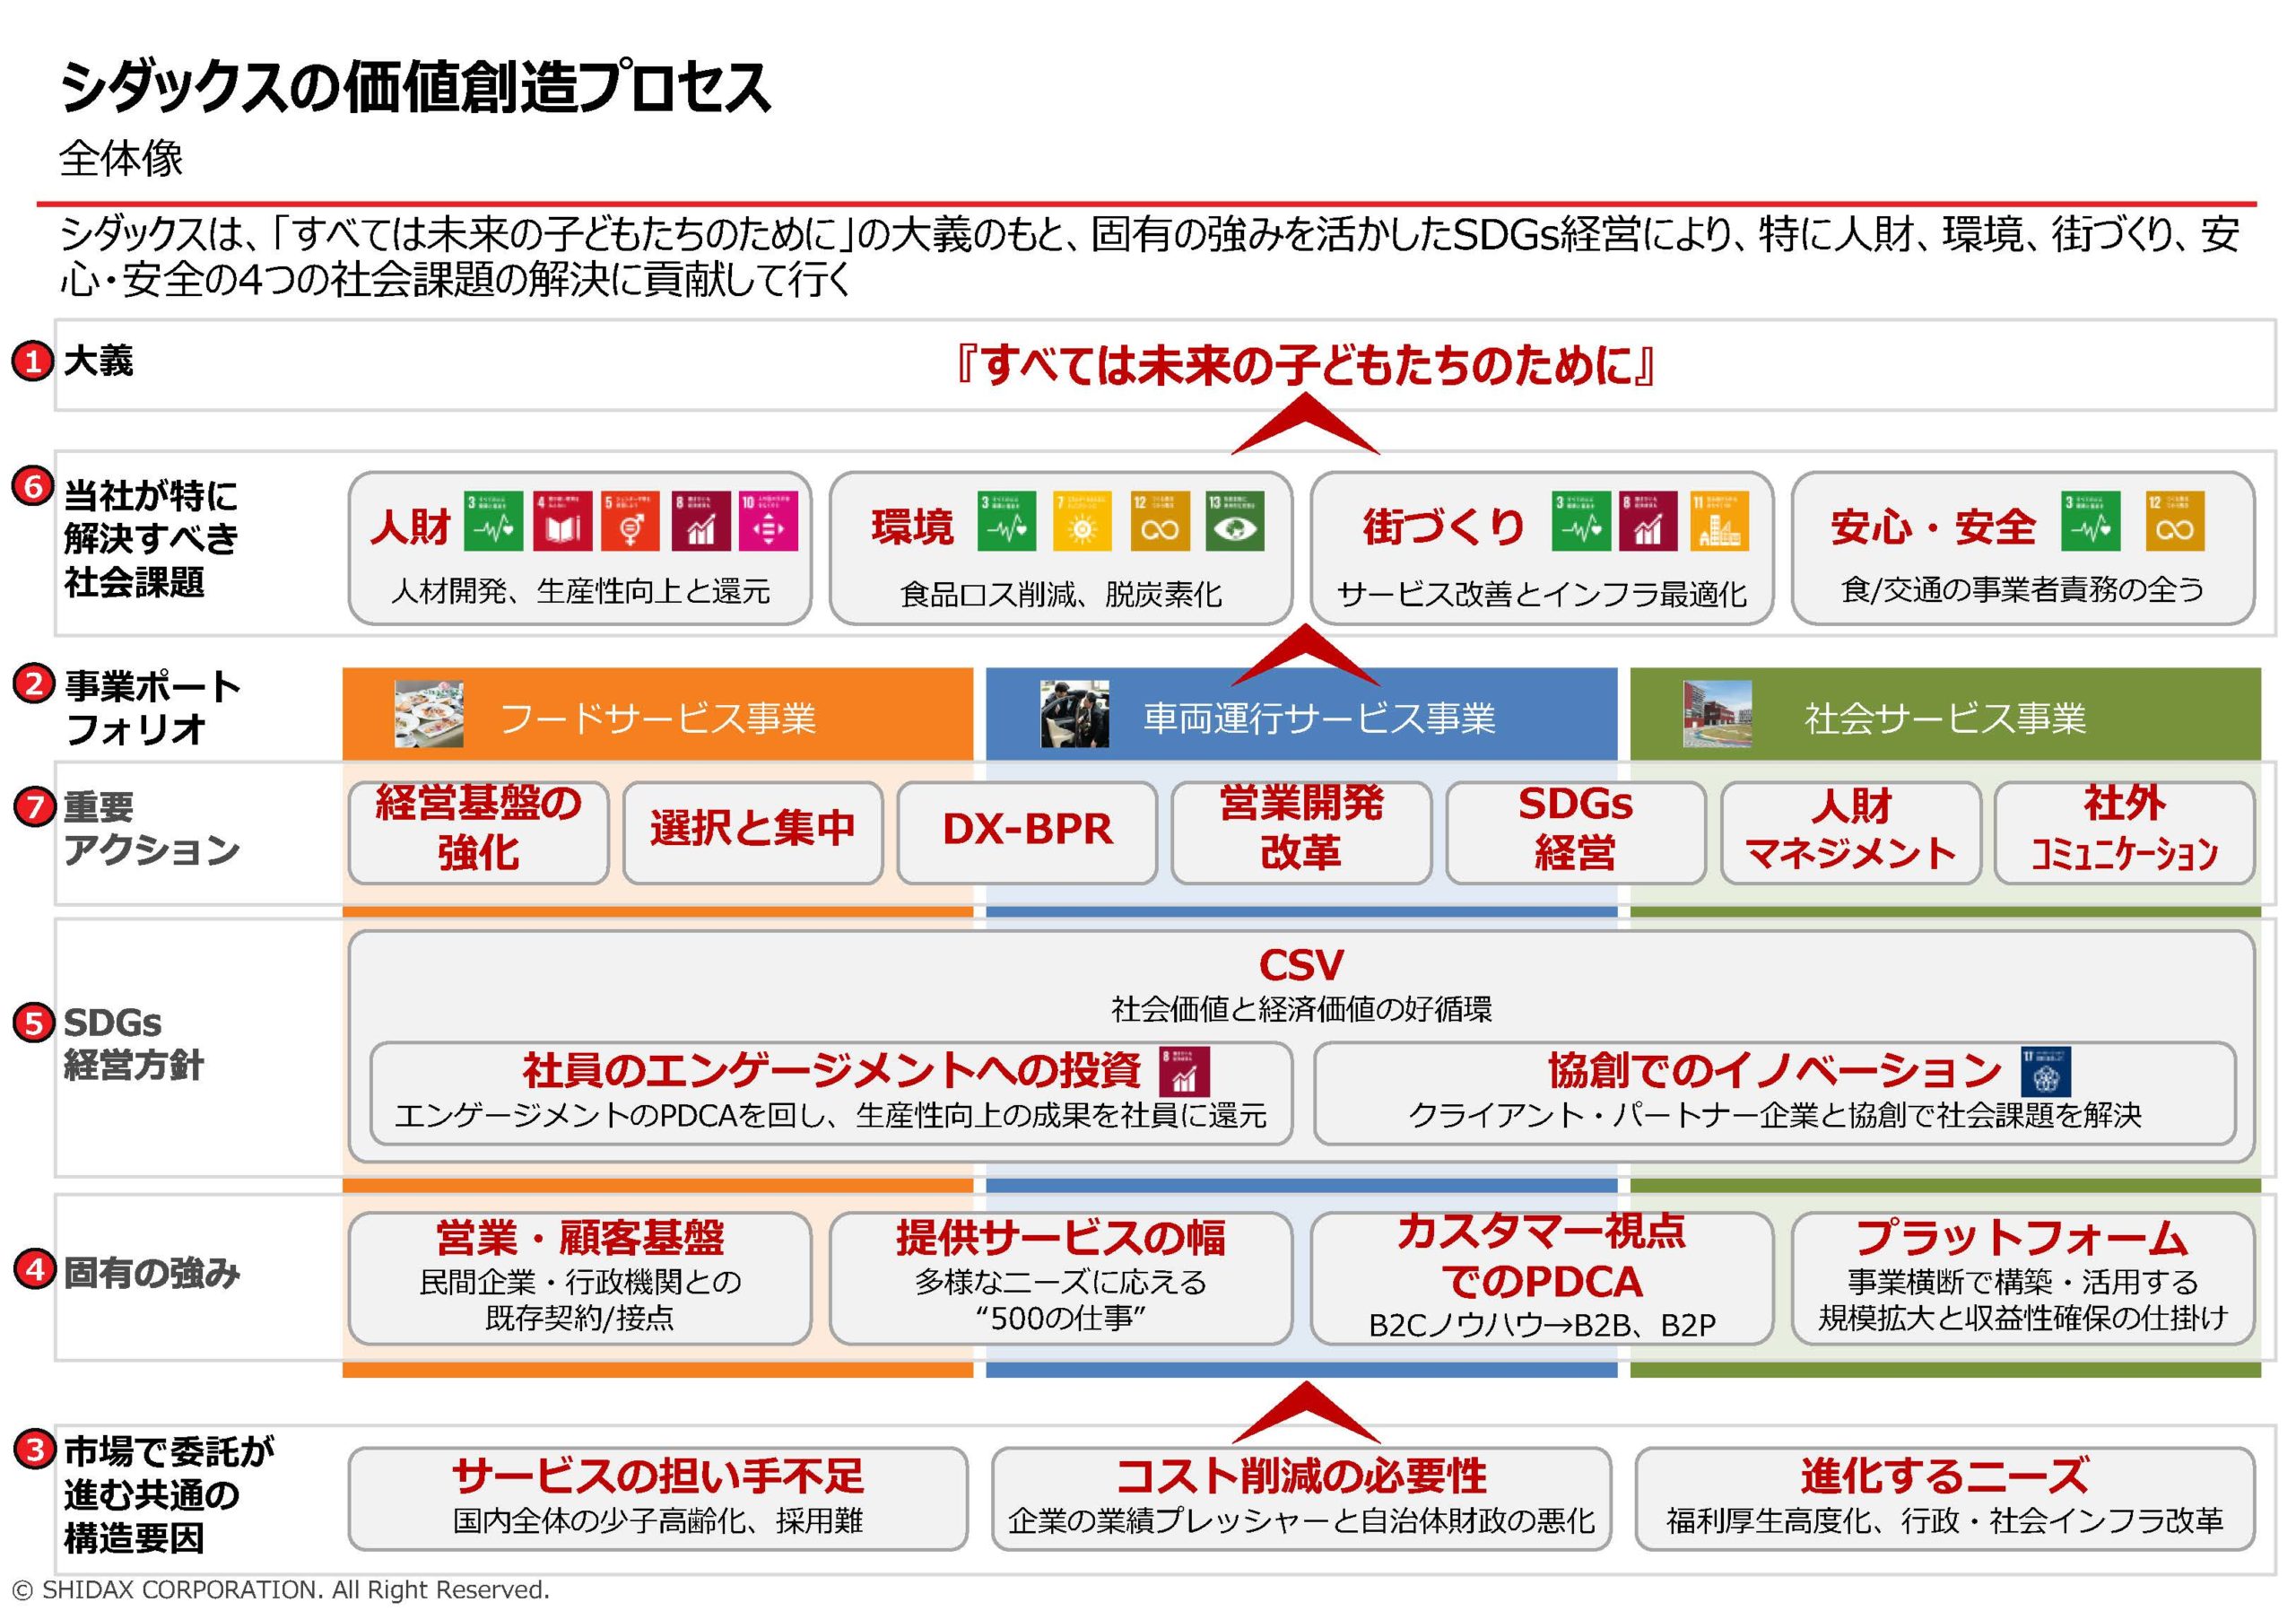Click the SDG 10 reduced inequalities icon
Image resolution: width=2296 pixels, height=1611 pixels.
pyautogui.click(x=768, y=521)
